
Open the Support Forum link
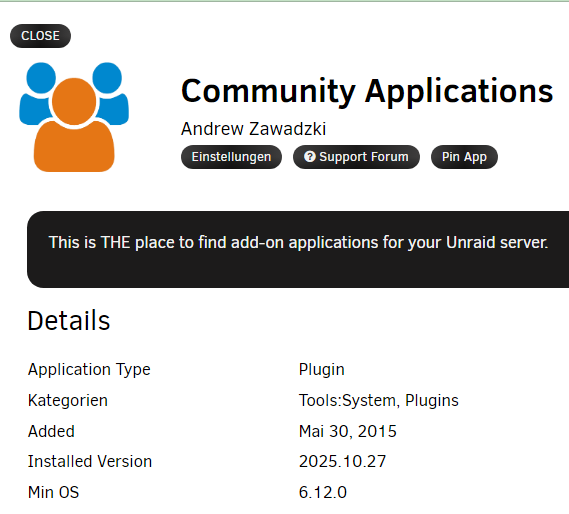(x=356, y=157)
